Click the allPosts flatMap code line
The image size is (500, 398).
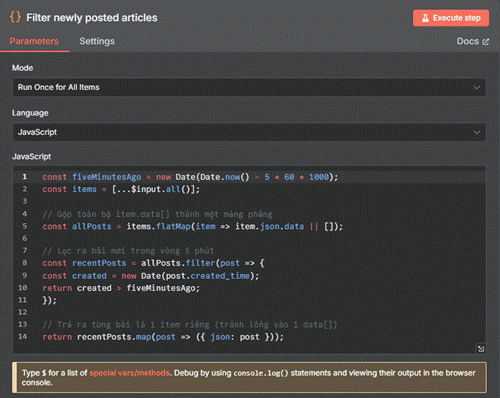pyautogui.click(x=192, y=227)
